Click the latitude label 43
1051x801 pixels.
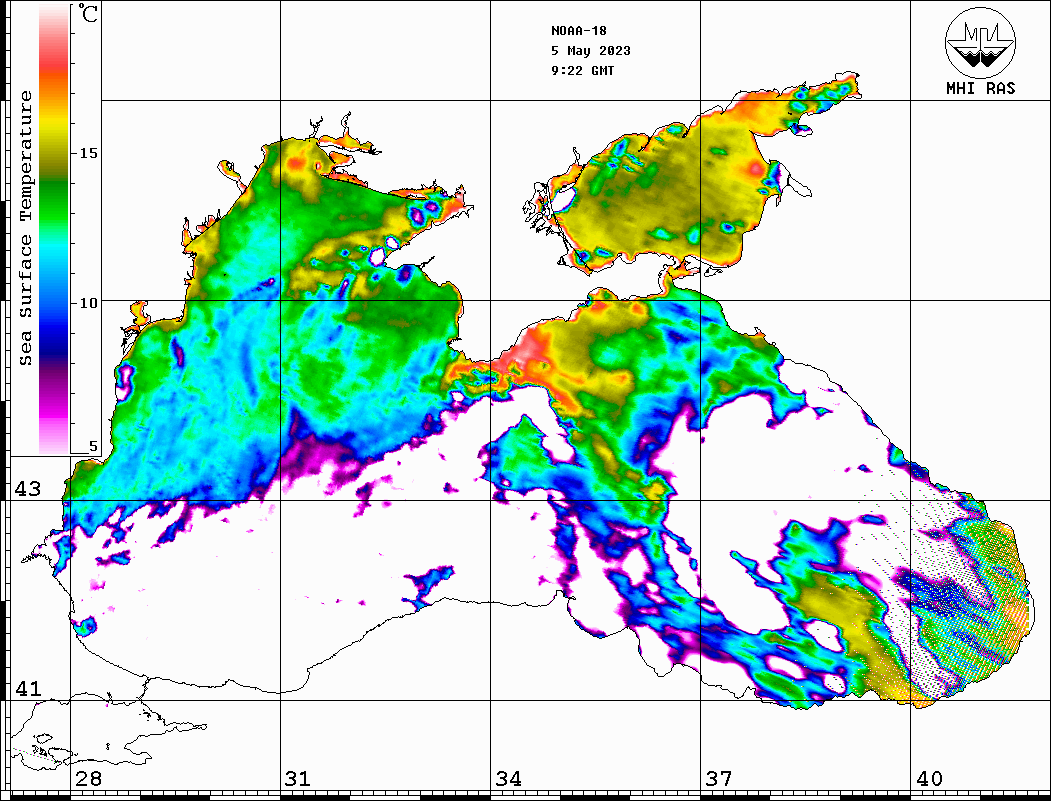click(x=28, y=489)
